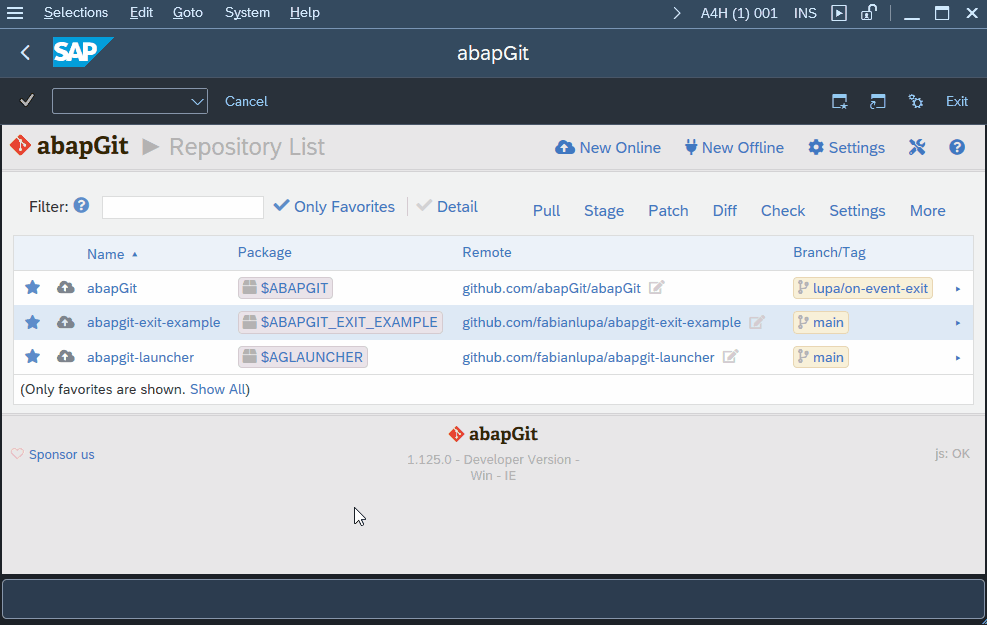Toggle the Only Favorites option
The height and width of the screenshot is (625, 987).
coord(334,207)
